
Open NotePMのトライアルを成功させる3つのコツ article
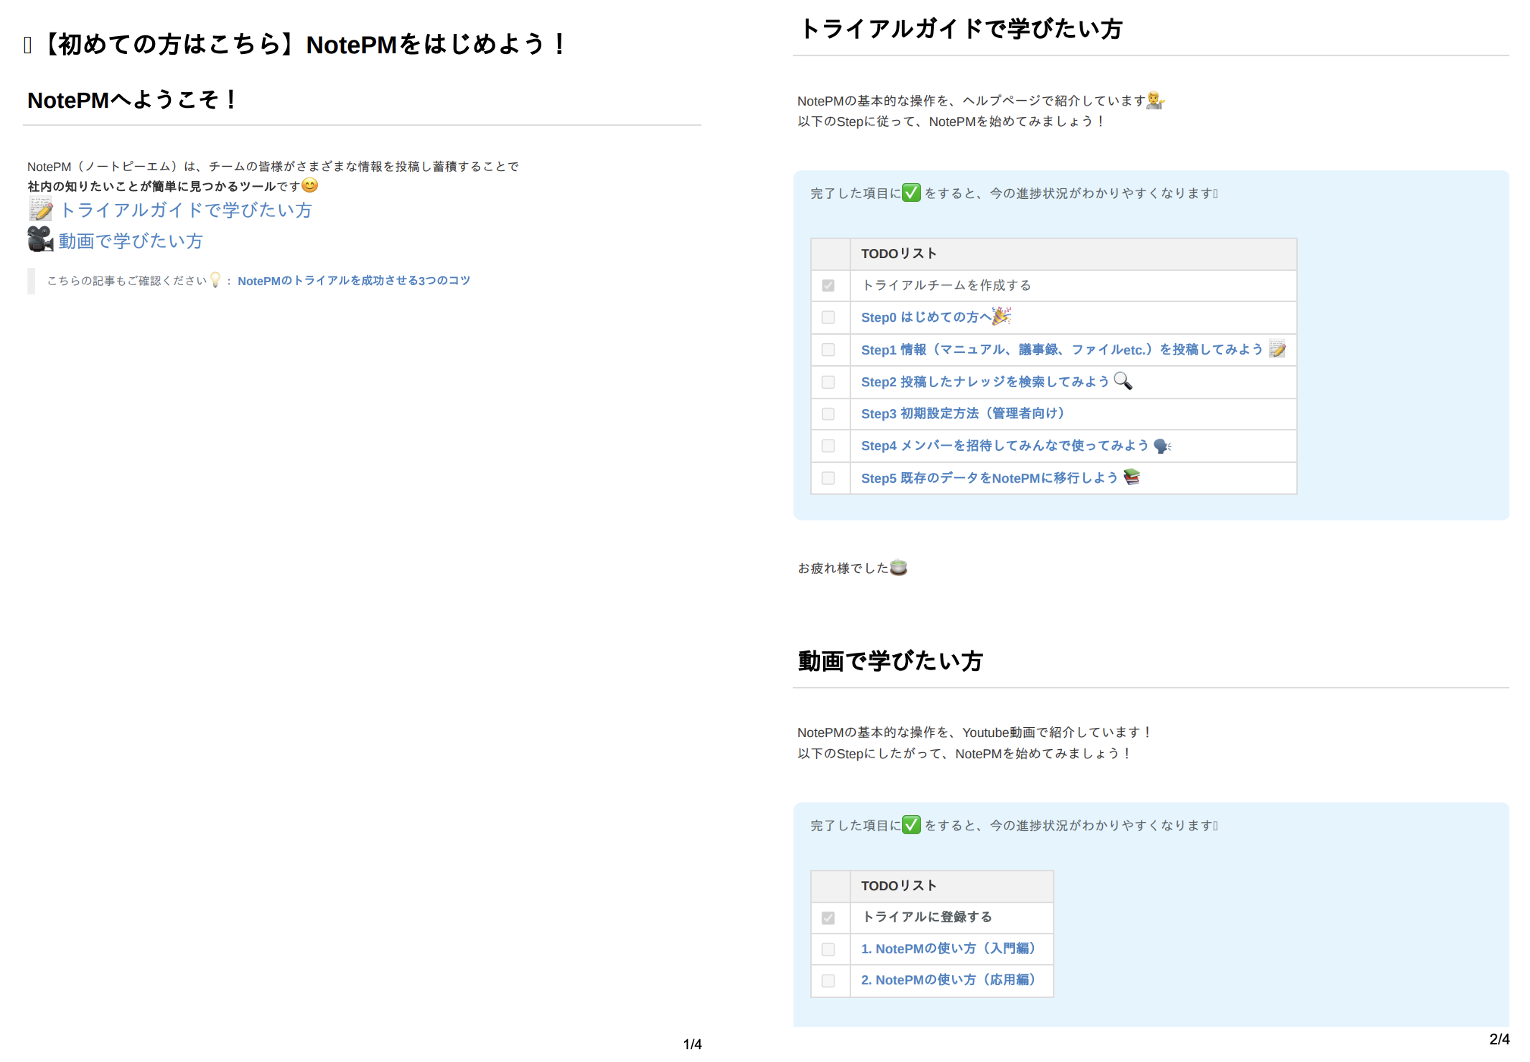click(x=354, y=280)
